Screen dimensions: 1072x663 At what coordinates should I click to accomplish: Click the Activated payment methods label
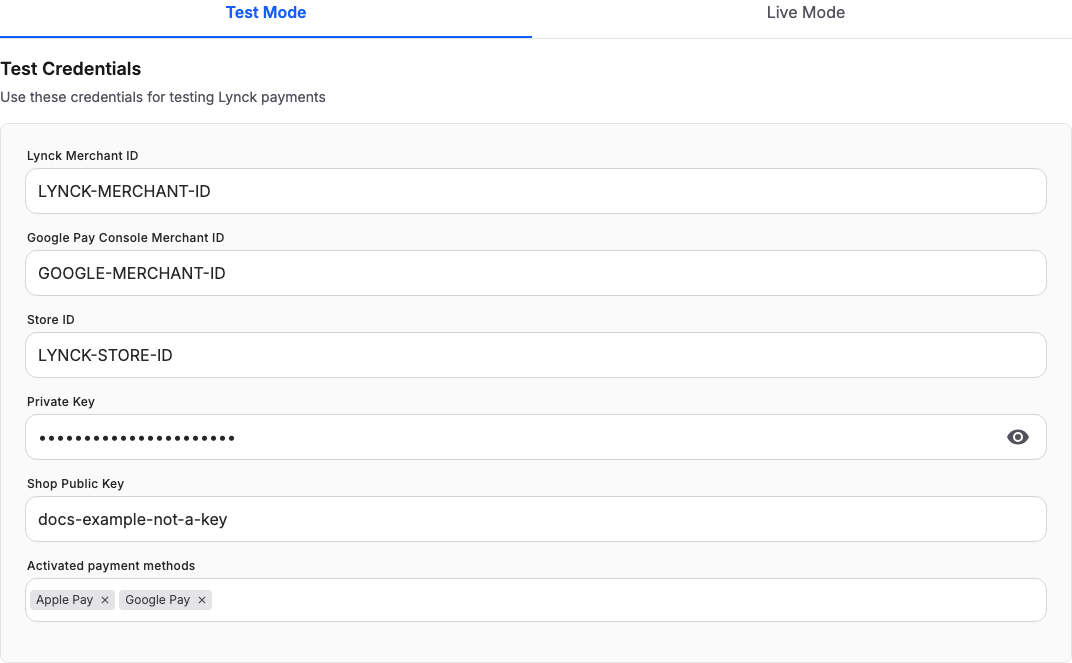click(x=111, y=566)
